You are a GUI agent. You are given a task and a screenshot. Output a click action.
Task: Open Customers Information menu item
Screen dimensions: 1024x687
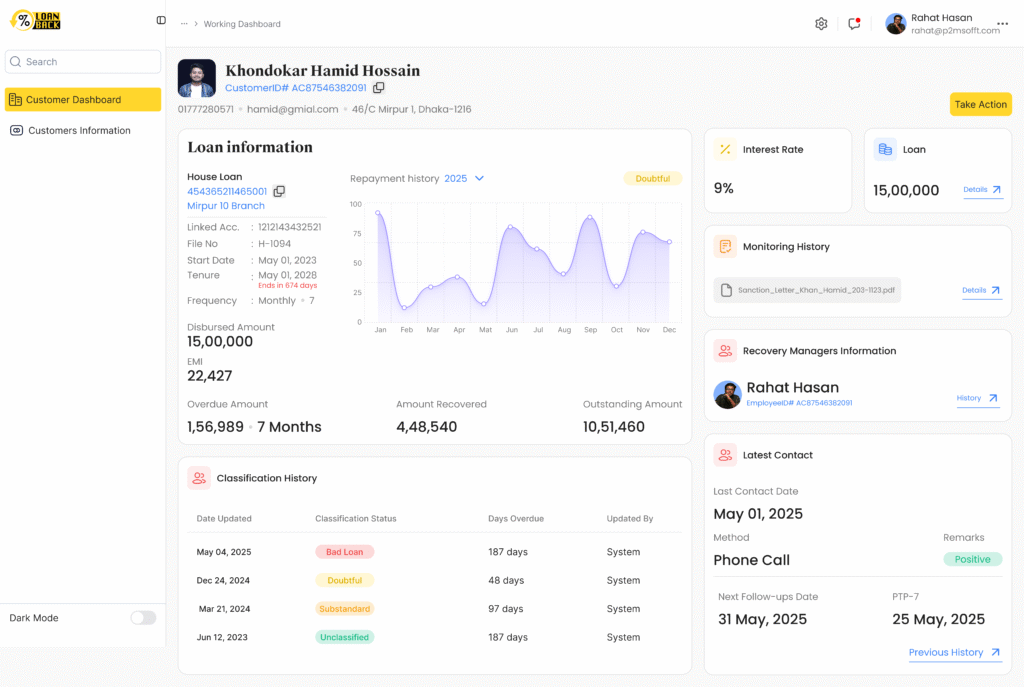(79, 131)
